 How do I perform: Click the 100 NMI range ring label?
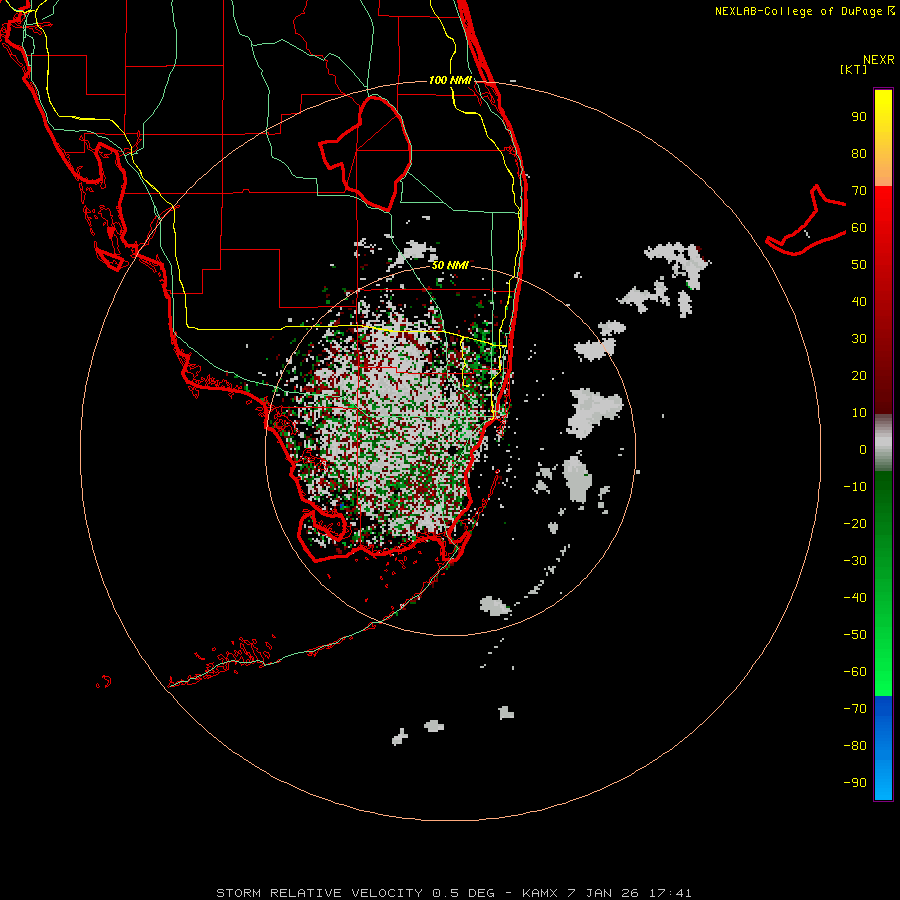tap(450, 80)
